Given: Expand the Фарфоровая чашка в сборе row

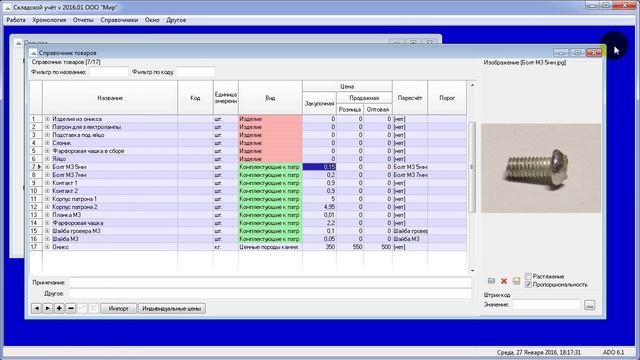Looking at the screenshot, I should point(47,151).
